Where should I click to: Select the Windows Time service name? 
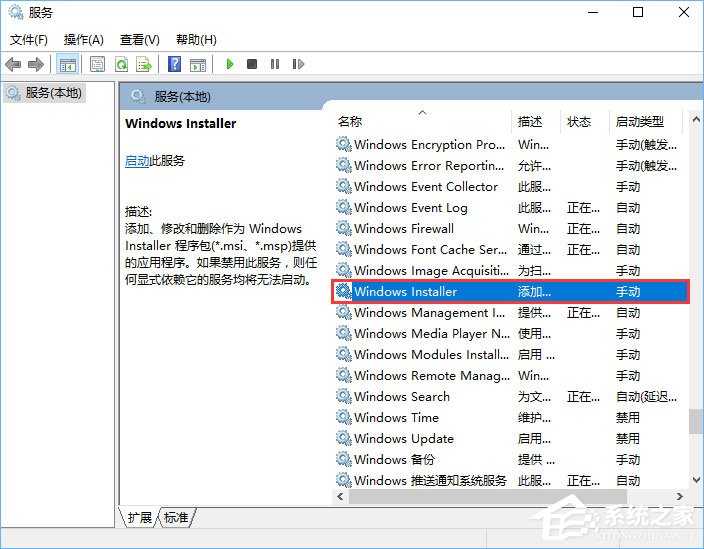pyautogui.click(x=396, y=417)
